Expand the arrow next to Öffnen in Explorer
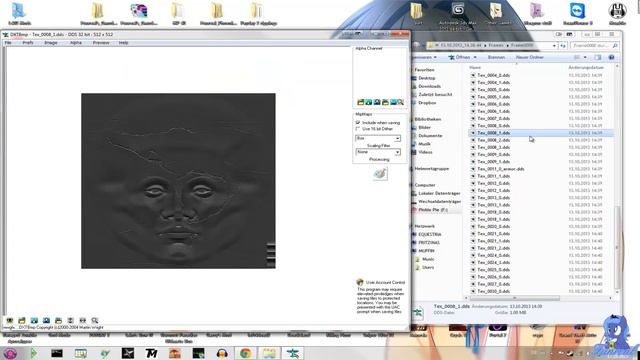 coord(475,57)
